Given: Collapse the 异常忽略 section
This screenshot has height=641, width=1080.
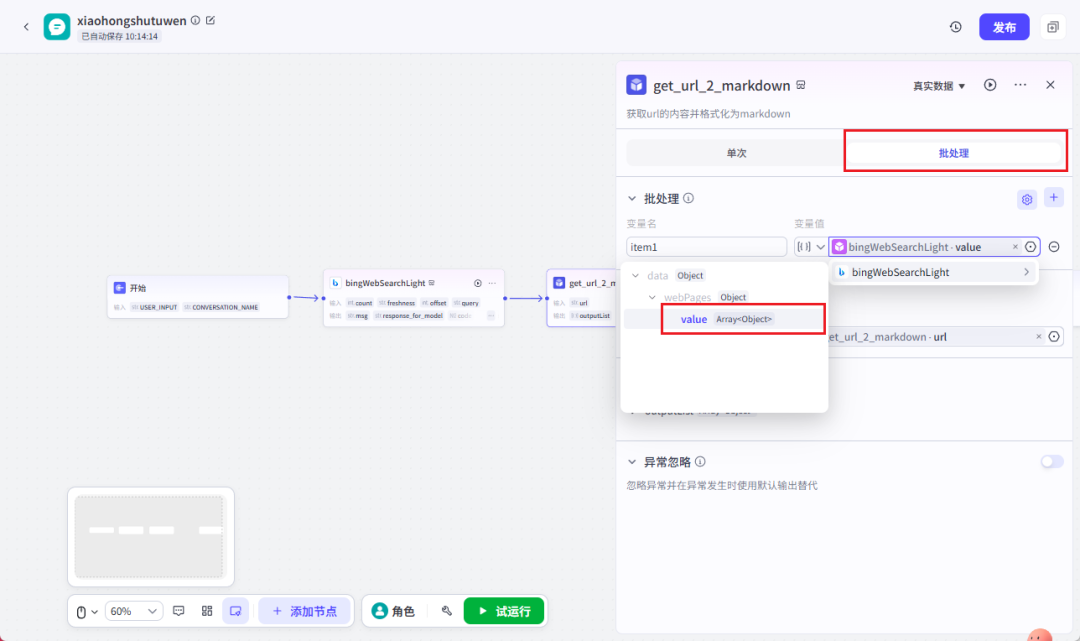Looking at the screenshot, I should (632, 462).
